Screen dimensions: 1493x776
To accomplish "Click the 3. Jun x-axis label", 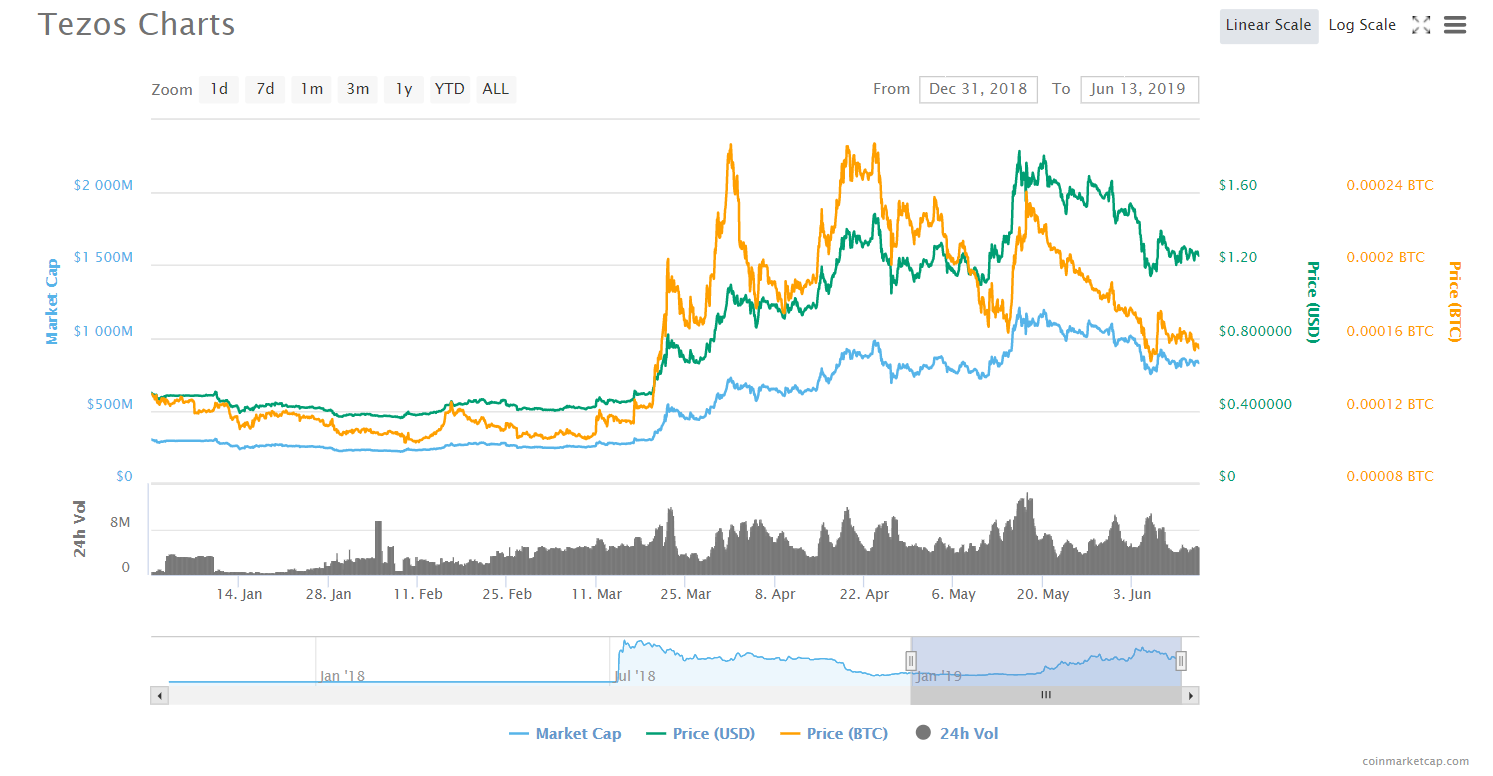I will [1132, 594].
